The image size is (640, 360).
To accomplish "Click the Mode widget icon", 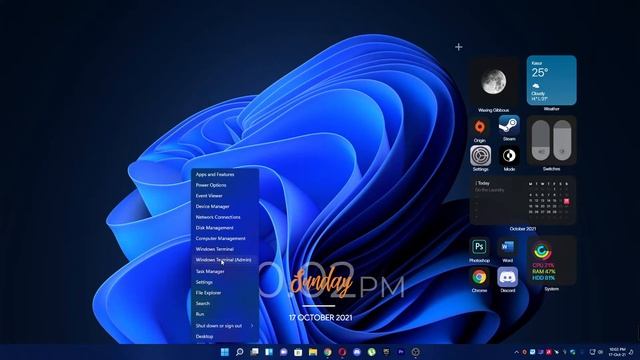I will tap(509, 156).
